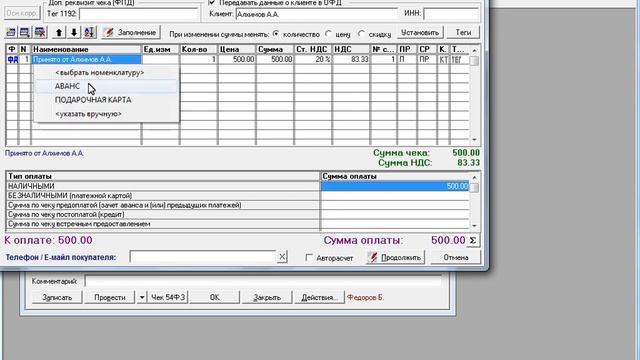Click the БЕЗНАЛИЧНЫМИ (платежной картой) row
Image resolution: width=640 pixels, height=360 pixels.
(x=163, y=196)
